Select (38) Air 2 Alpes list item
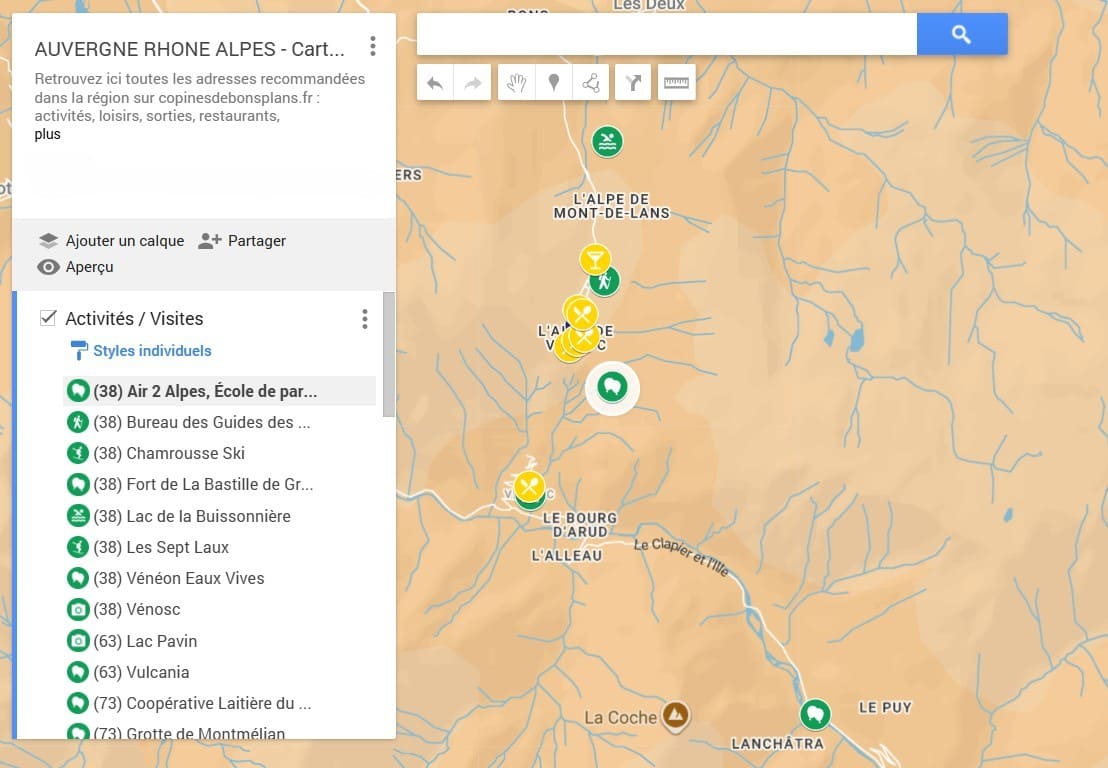Image resolution: width=1108 pixels, height=768 pixels. click(x=220, y=391)
